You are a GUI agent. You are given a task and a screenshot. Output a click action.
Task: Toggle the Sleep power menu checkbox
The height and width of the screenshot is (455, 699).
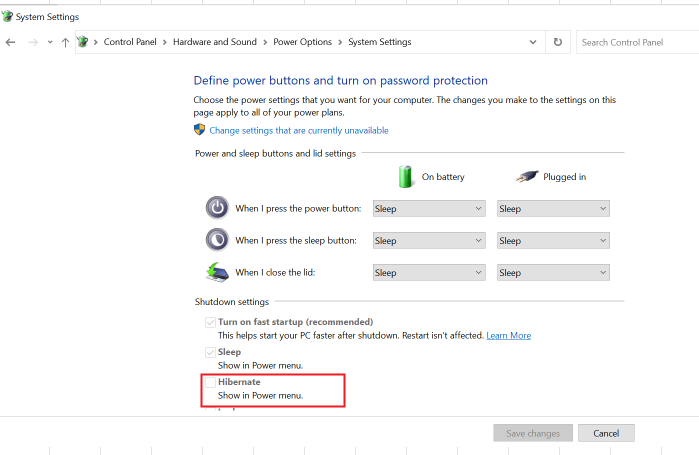[x=210, y=352]
